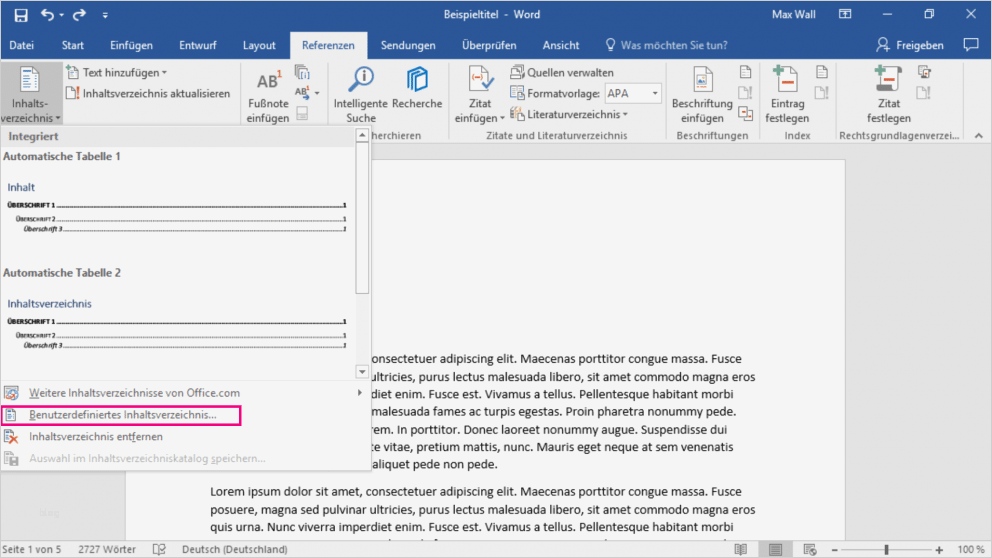Click the Freigeben share button
This screenshot has width=992, height=558.
(x=910, y=45)
